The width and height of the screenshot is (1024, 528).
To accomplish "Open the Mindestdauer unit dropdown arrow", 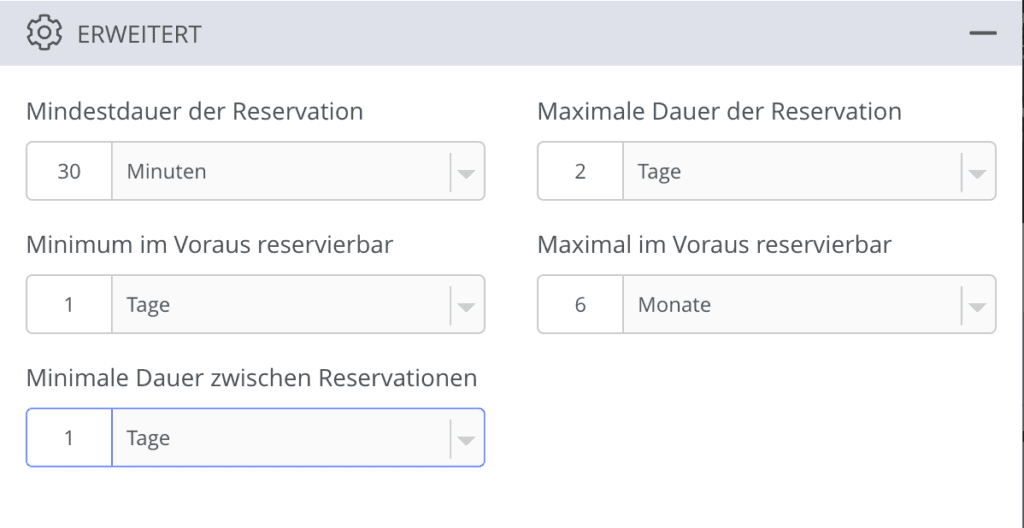I will [466, 173].
